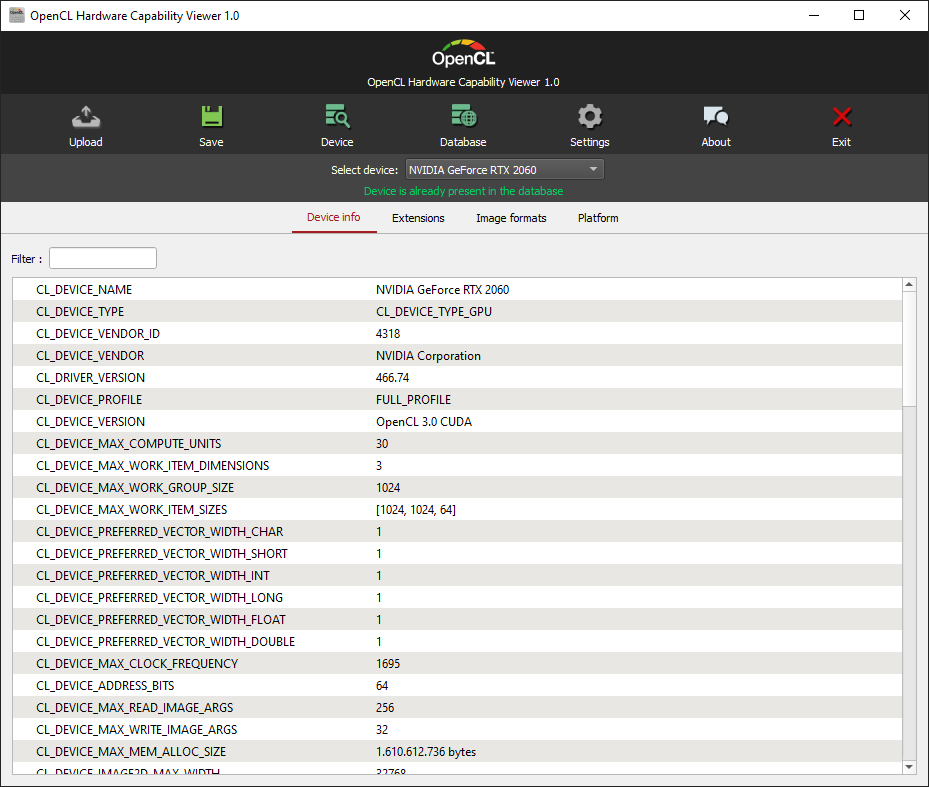The height and width of the screenshot is (787, 929).
Task: Switch to the Image formats tab
Action: (511, 218)
